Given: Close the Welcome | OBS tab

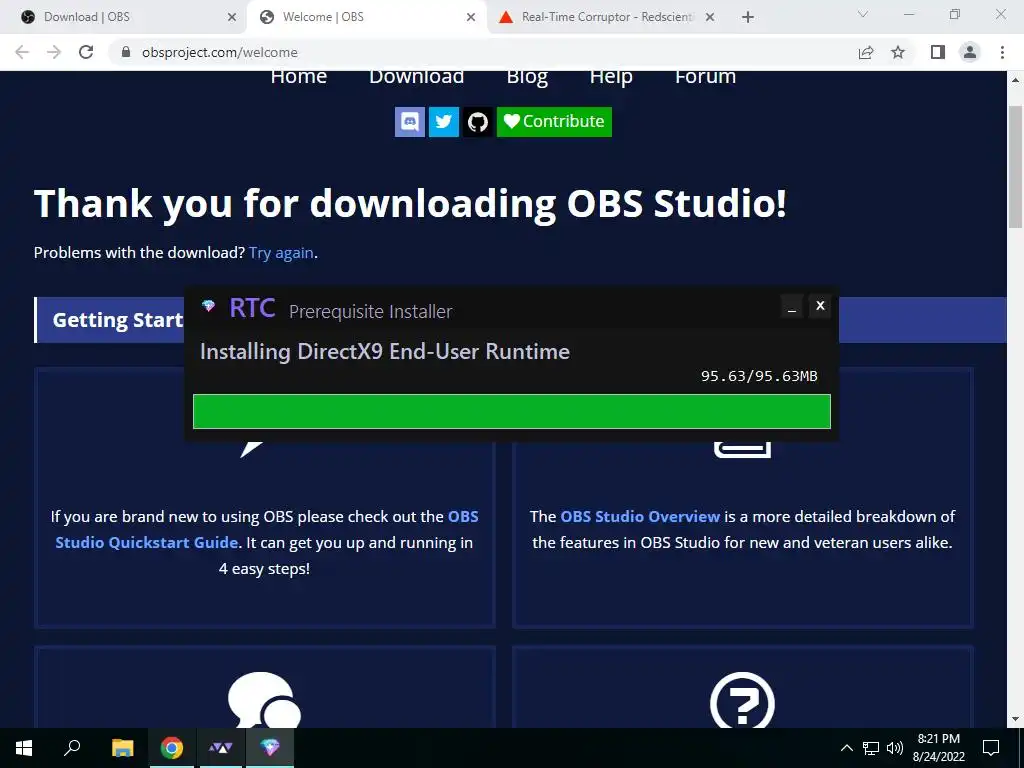Looking at the screenshot, I should (471, 17).
